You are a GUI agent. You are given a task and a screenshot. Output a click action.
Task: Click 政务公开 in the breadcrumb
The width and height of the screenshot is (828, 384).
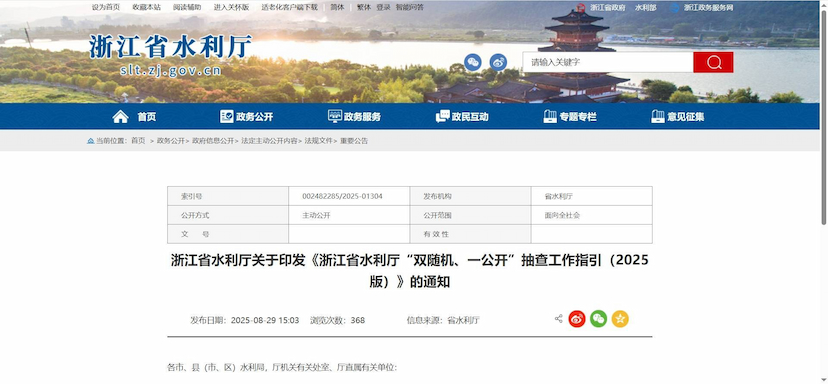(x=171, y=141)
